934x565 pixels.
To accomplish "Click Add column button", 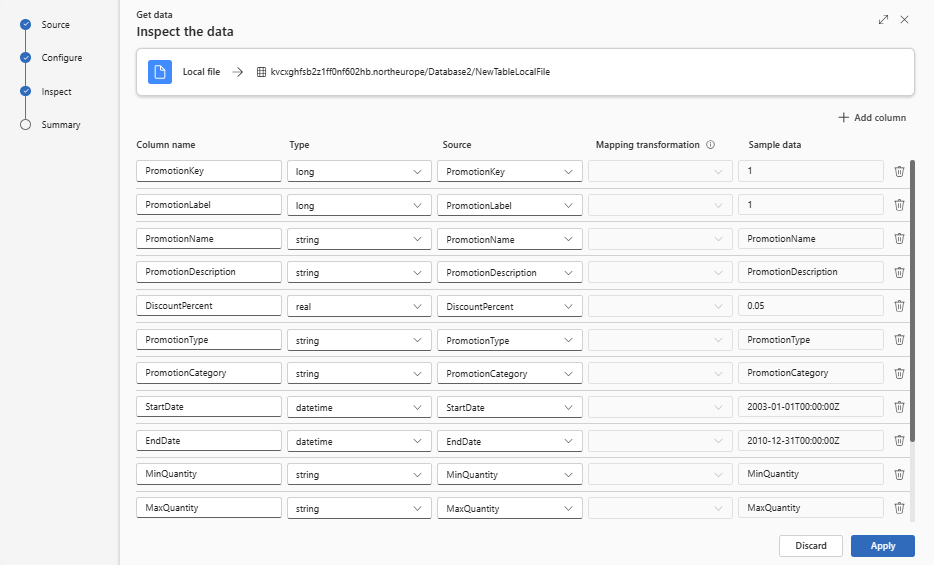I will point(872,118).
